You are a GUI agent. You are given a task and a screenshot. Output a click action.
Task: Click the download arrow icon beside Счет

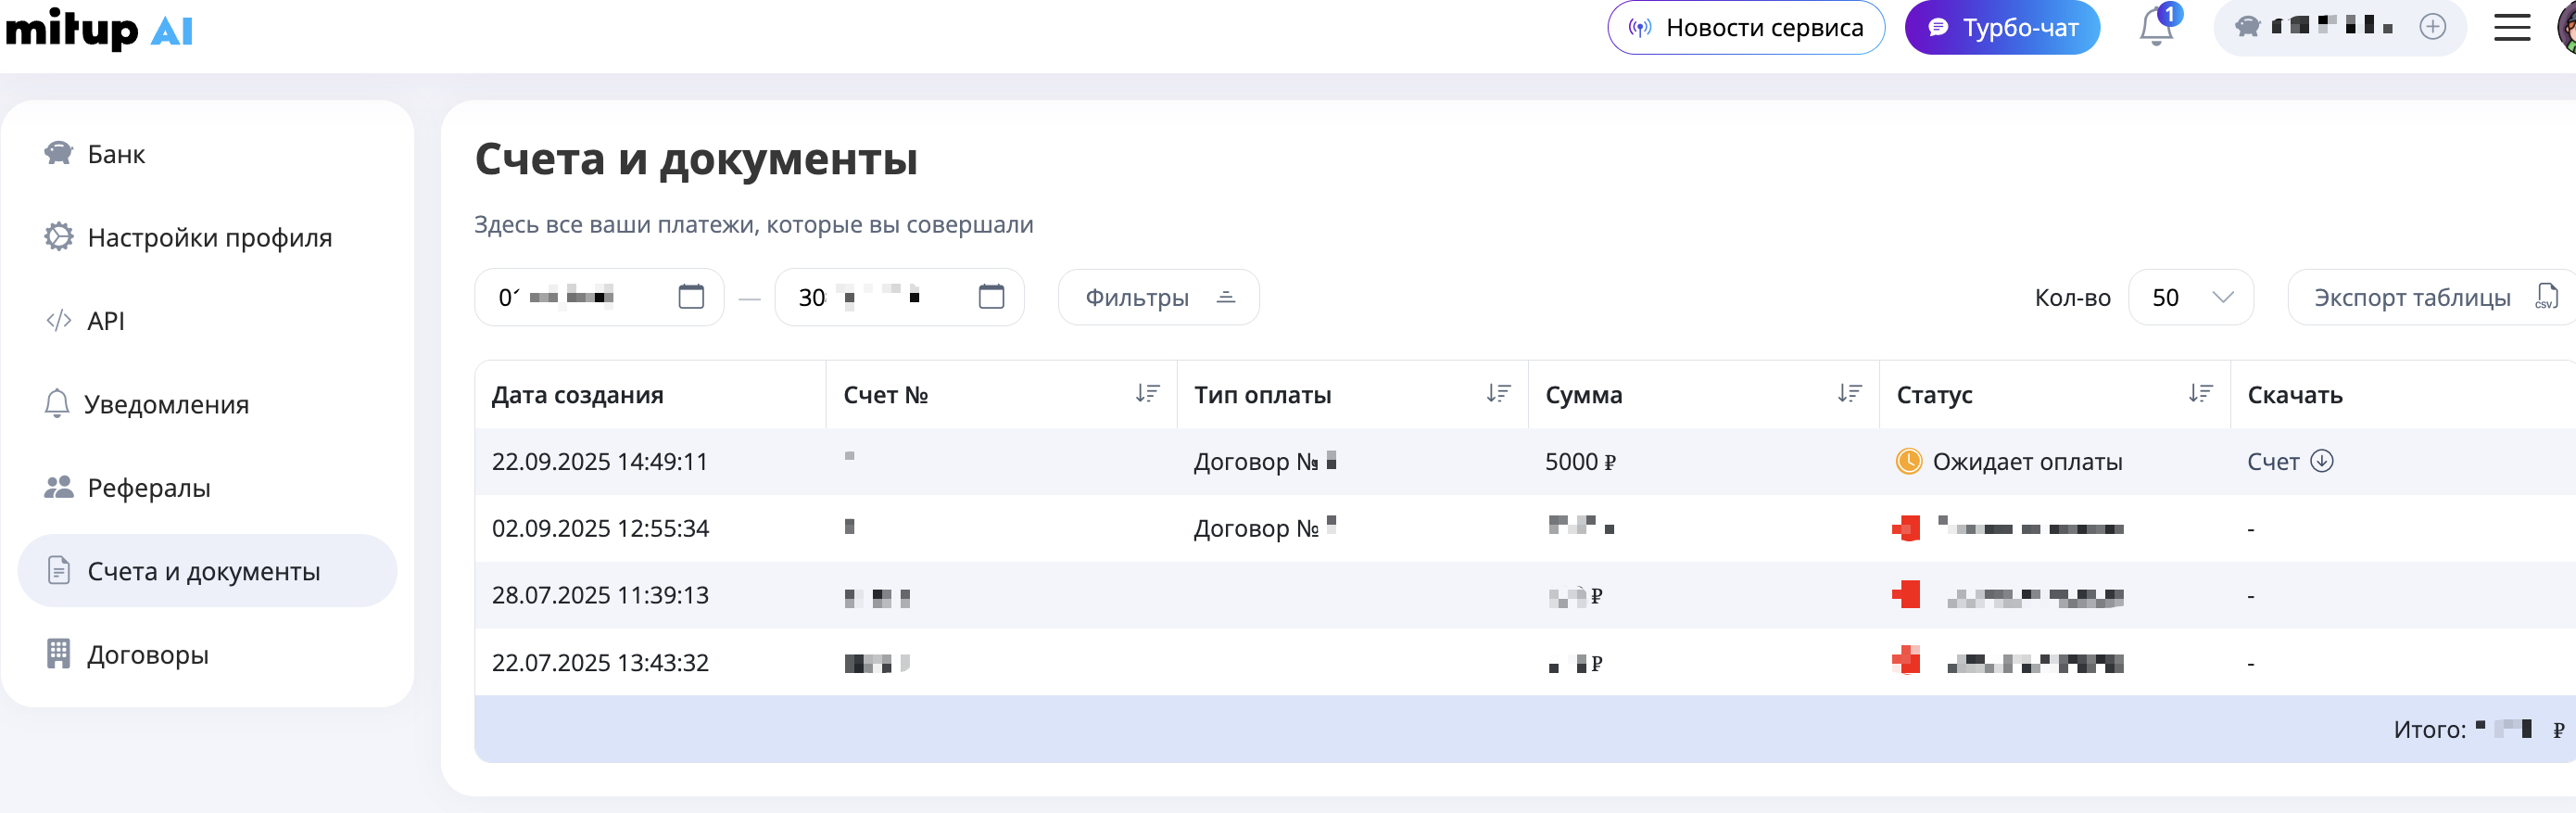[2322, 460]
